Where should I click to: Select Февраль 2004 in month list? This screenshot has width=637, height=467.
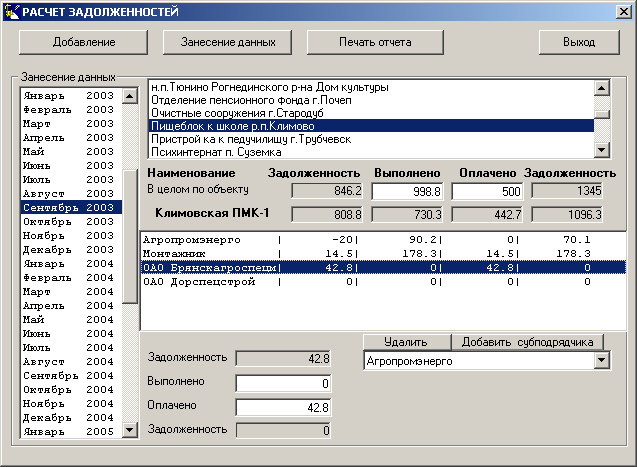pos(72,278)
